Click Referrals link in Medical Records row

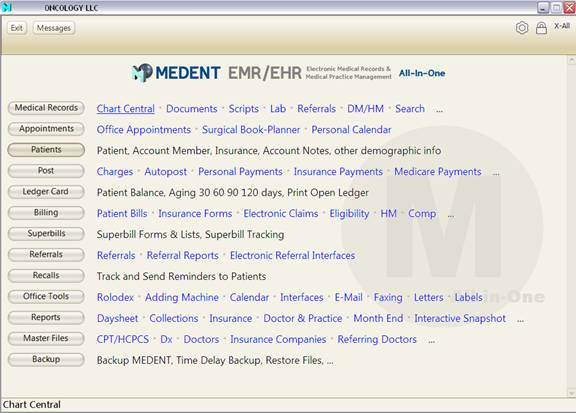(316, 109)
